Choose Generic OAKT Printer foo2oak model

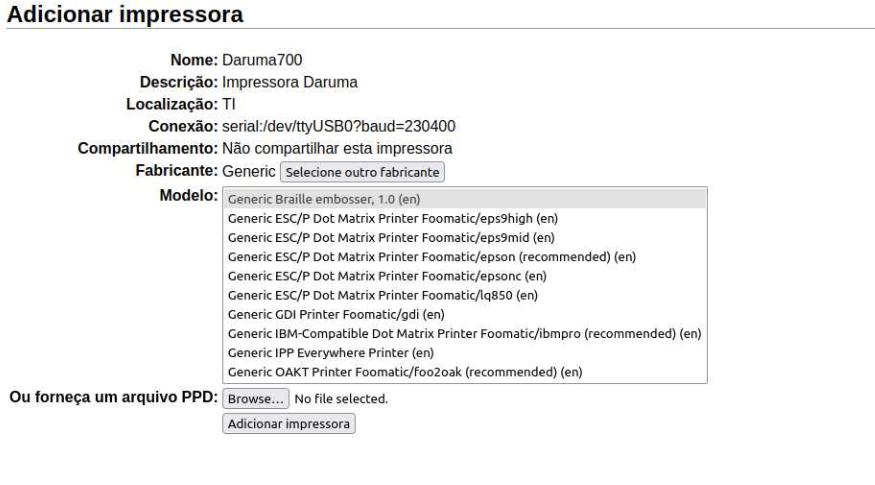[x=404, y=372]
